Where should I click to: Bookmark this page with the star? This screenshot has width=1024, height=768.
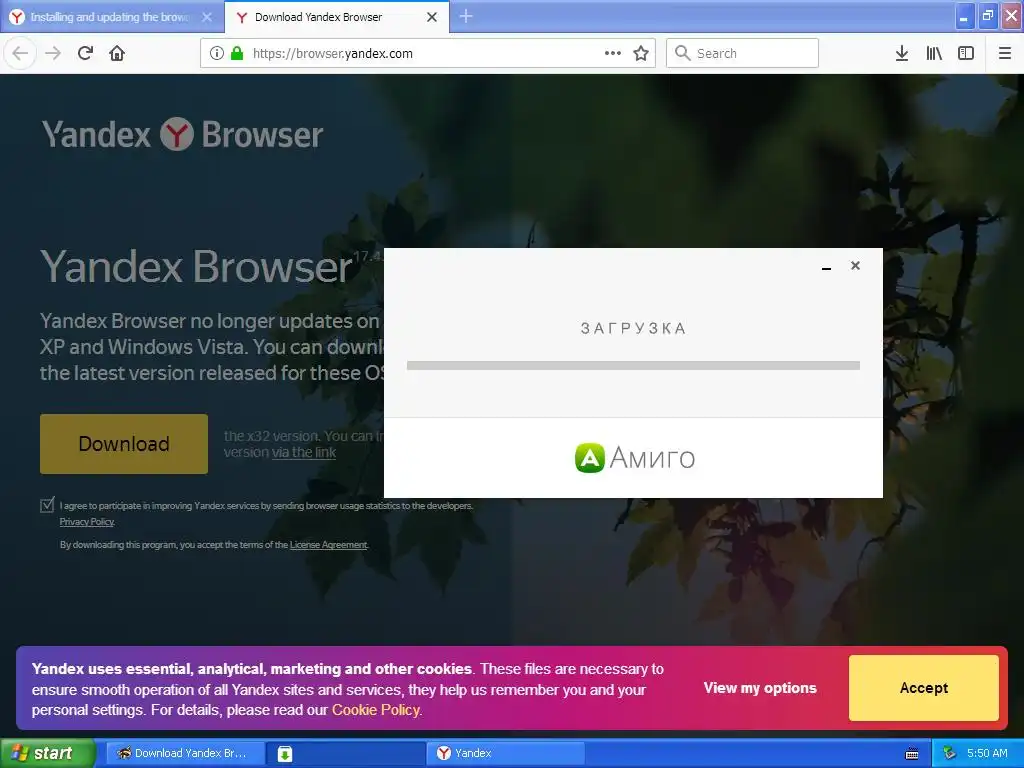(641, 53)
